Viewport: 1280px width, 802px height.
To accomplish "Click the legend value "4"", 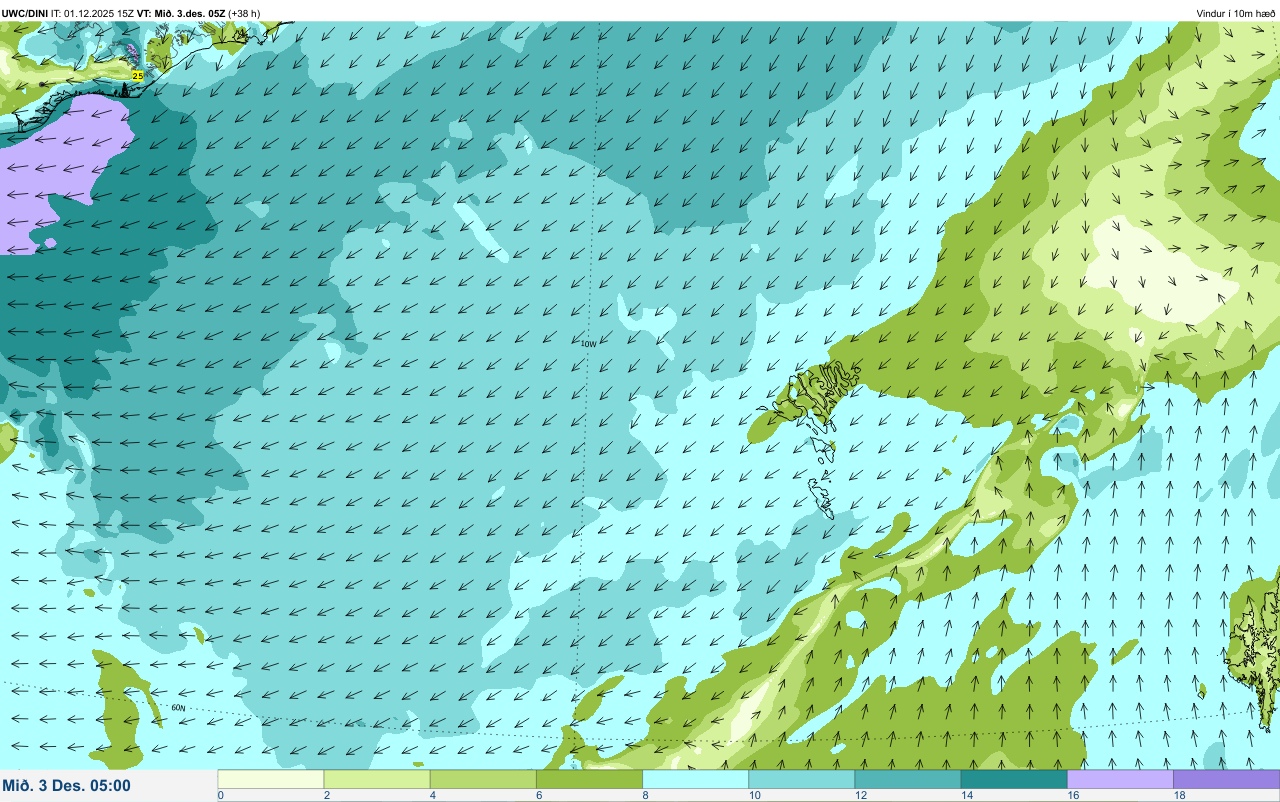I will [x=432, y=795].
